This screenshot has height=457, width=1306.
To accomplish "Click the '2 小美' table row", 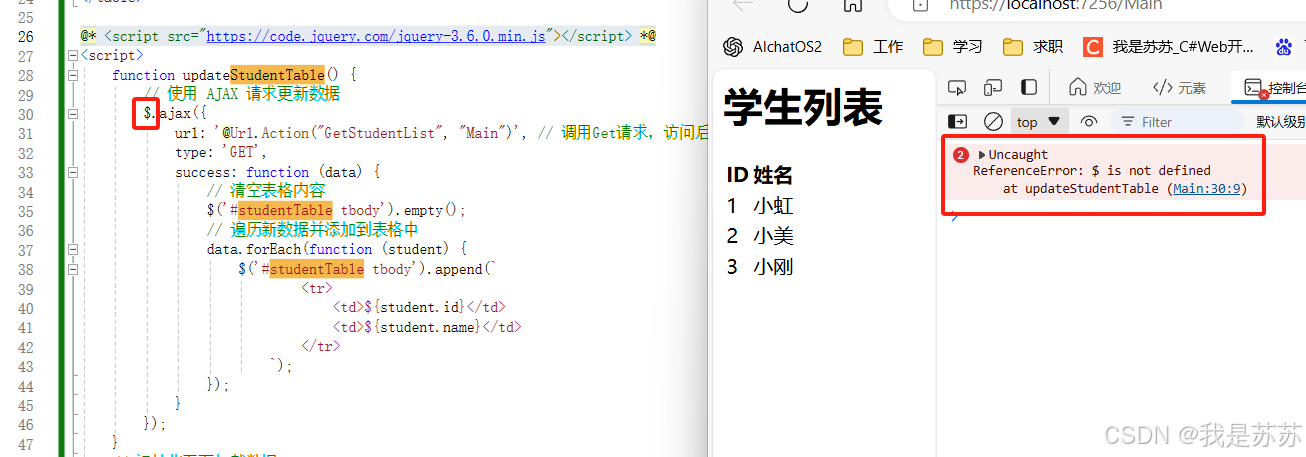I will (760, 236).
